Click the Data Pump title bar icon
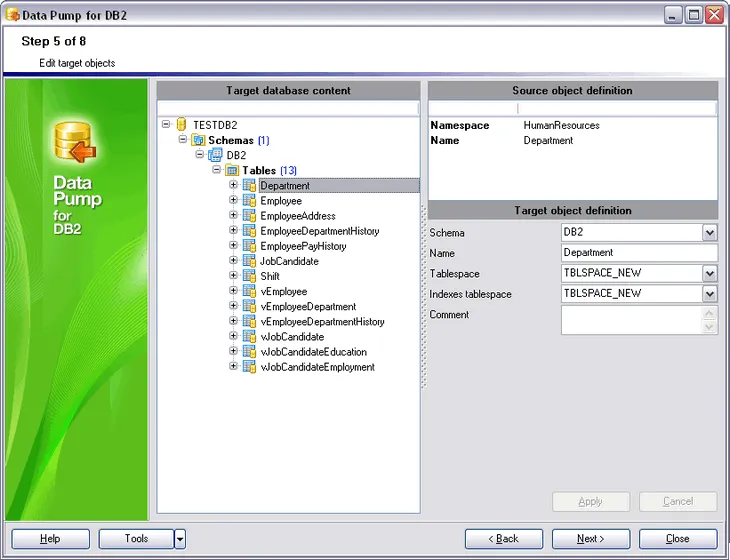Image resolution: width=730 pixels, height=560 pixels. pos(13,15)
